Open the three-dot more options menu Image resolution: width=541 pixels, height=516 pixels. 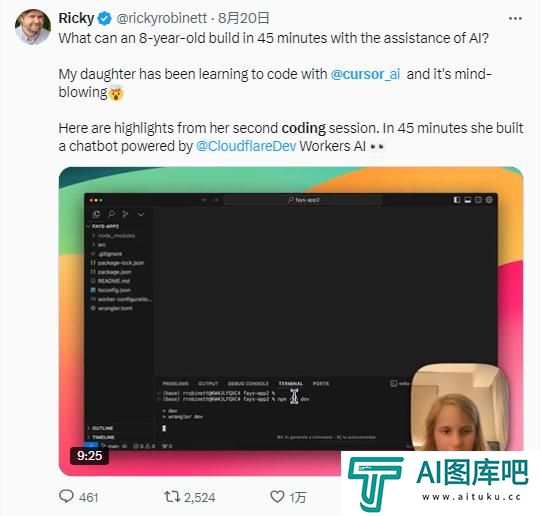pos(515,18)
